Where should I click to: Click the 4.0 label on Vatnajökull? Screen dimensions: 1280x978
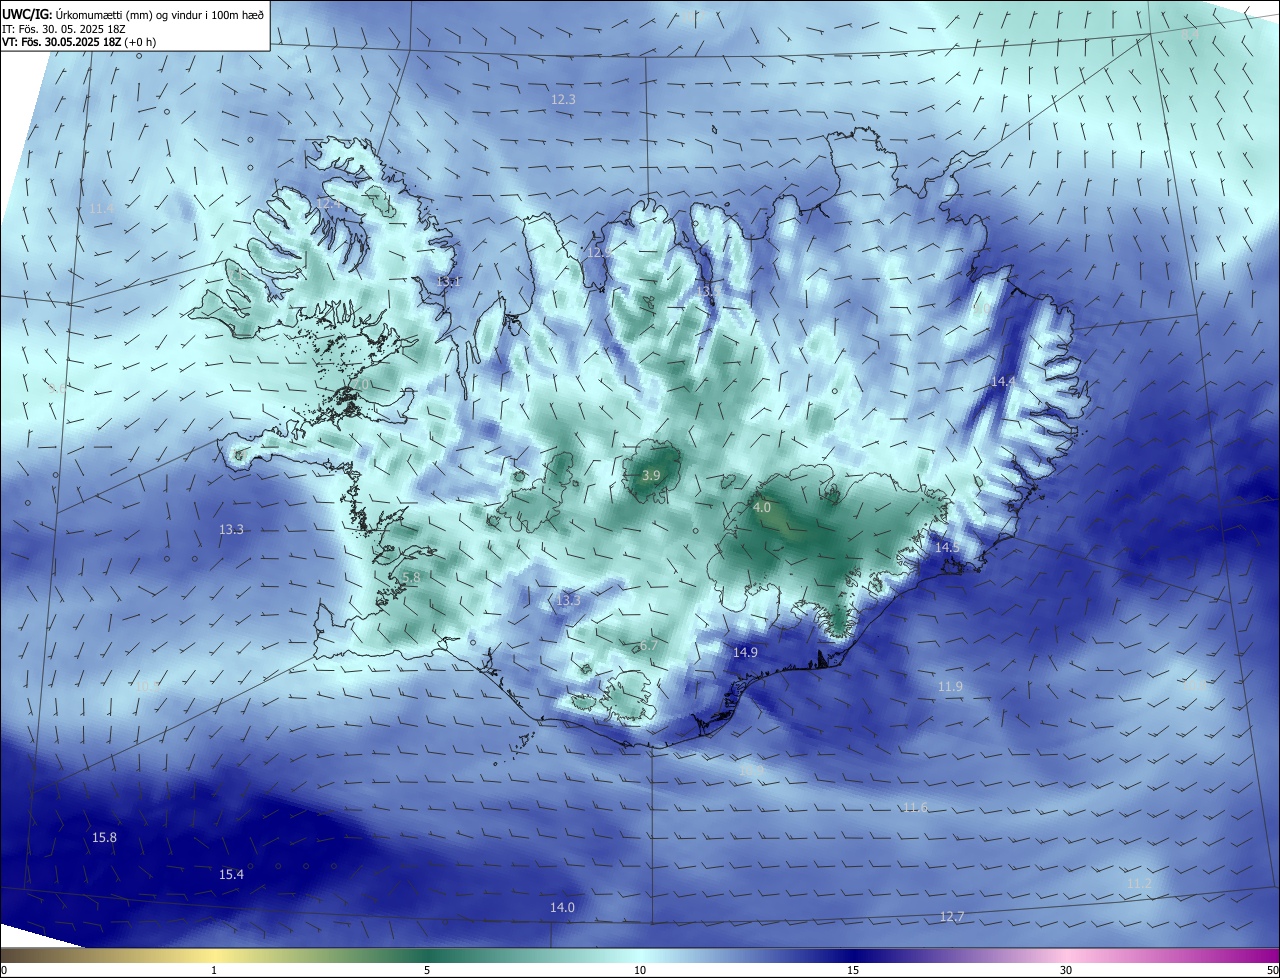(x=762, y=508)
